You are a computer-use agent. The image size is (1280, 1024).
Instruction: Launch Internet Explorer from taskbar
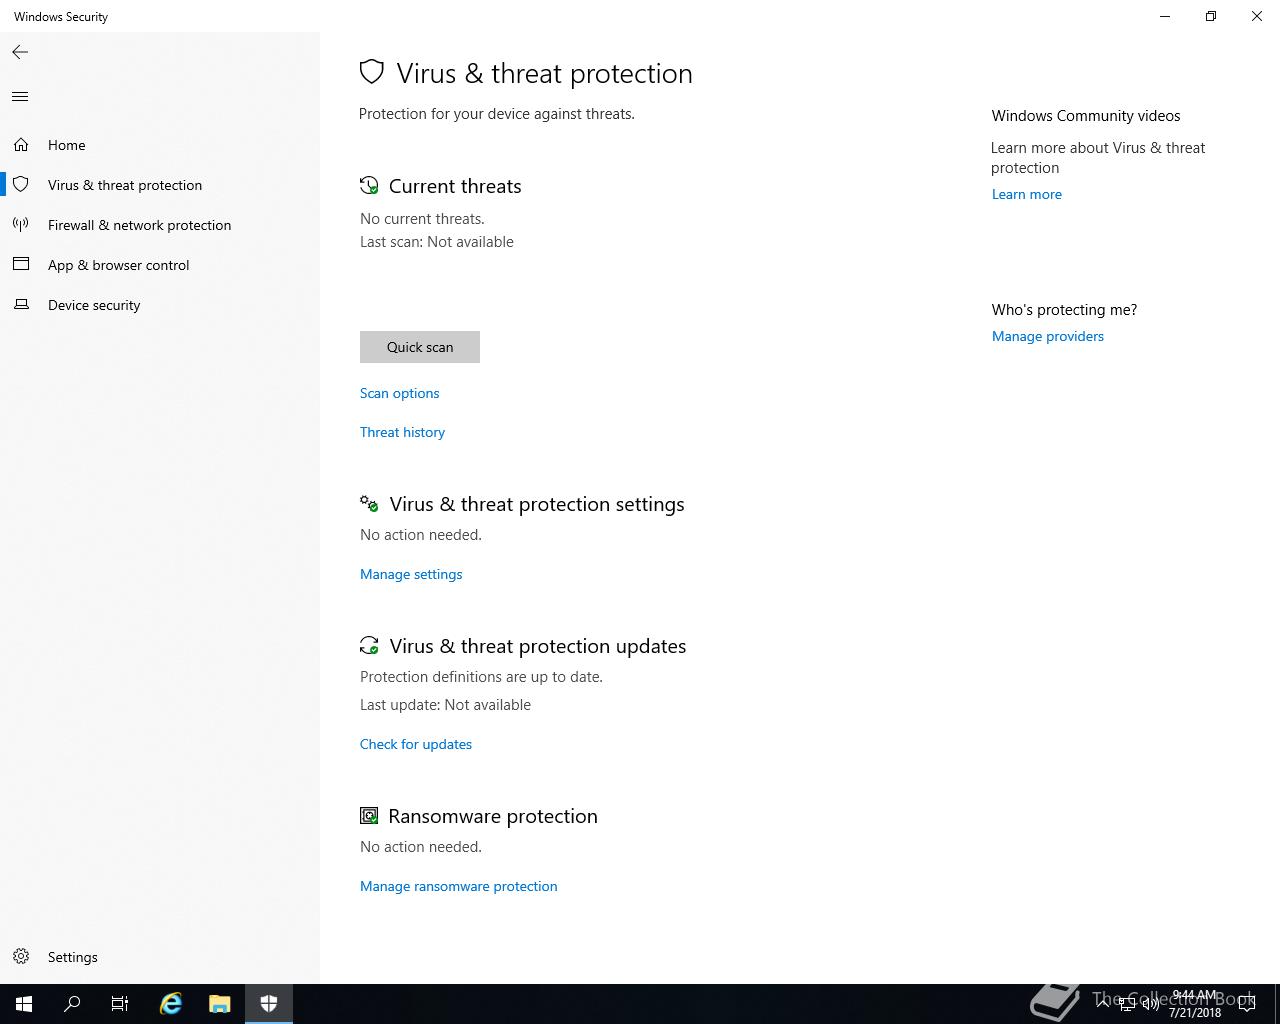(171, 1004)
